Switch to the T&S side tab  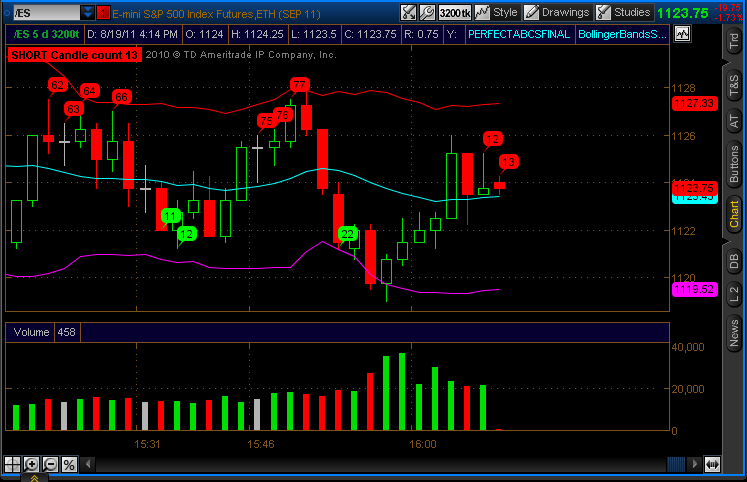(734, 85)
